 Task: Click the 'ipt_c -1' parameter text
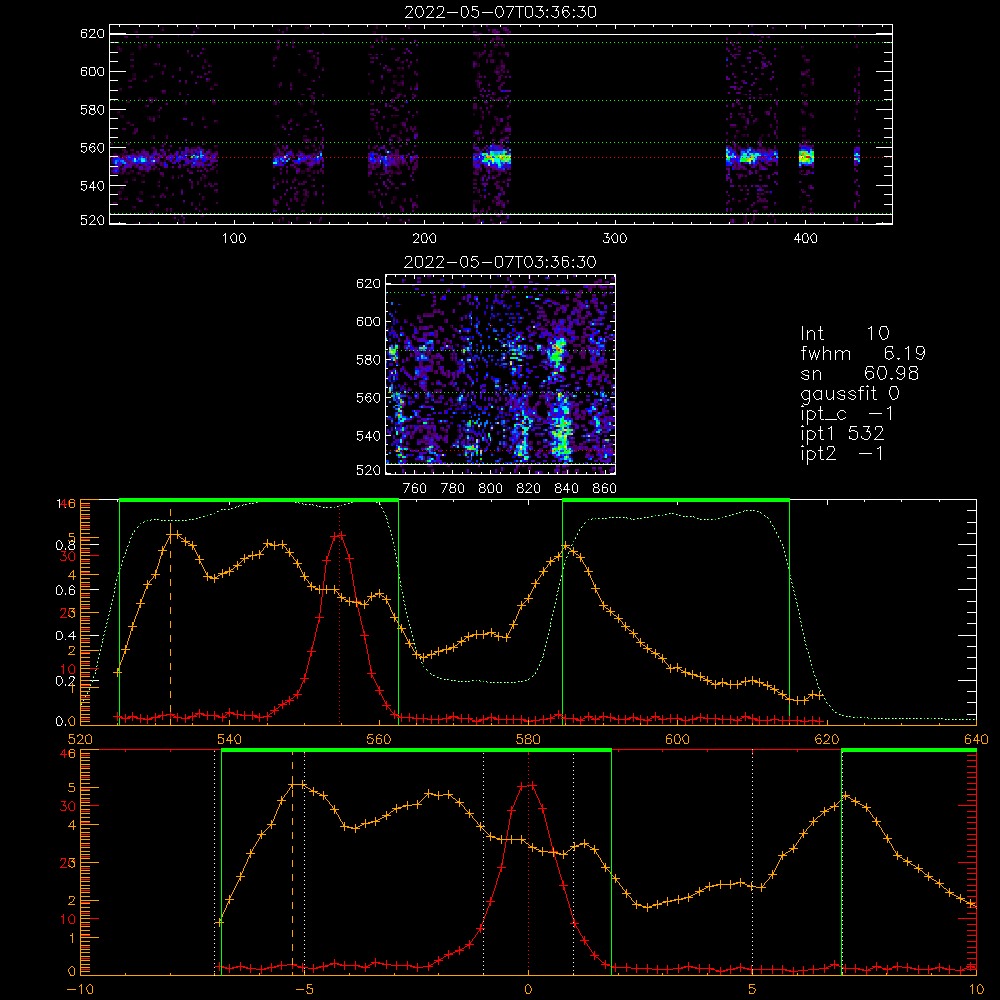[x=847, y=414]
